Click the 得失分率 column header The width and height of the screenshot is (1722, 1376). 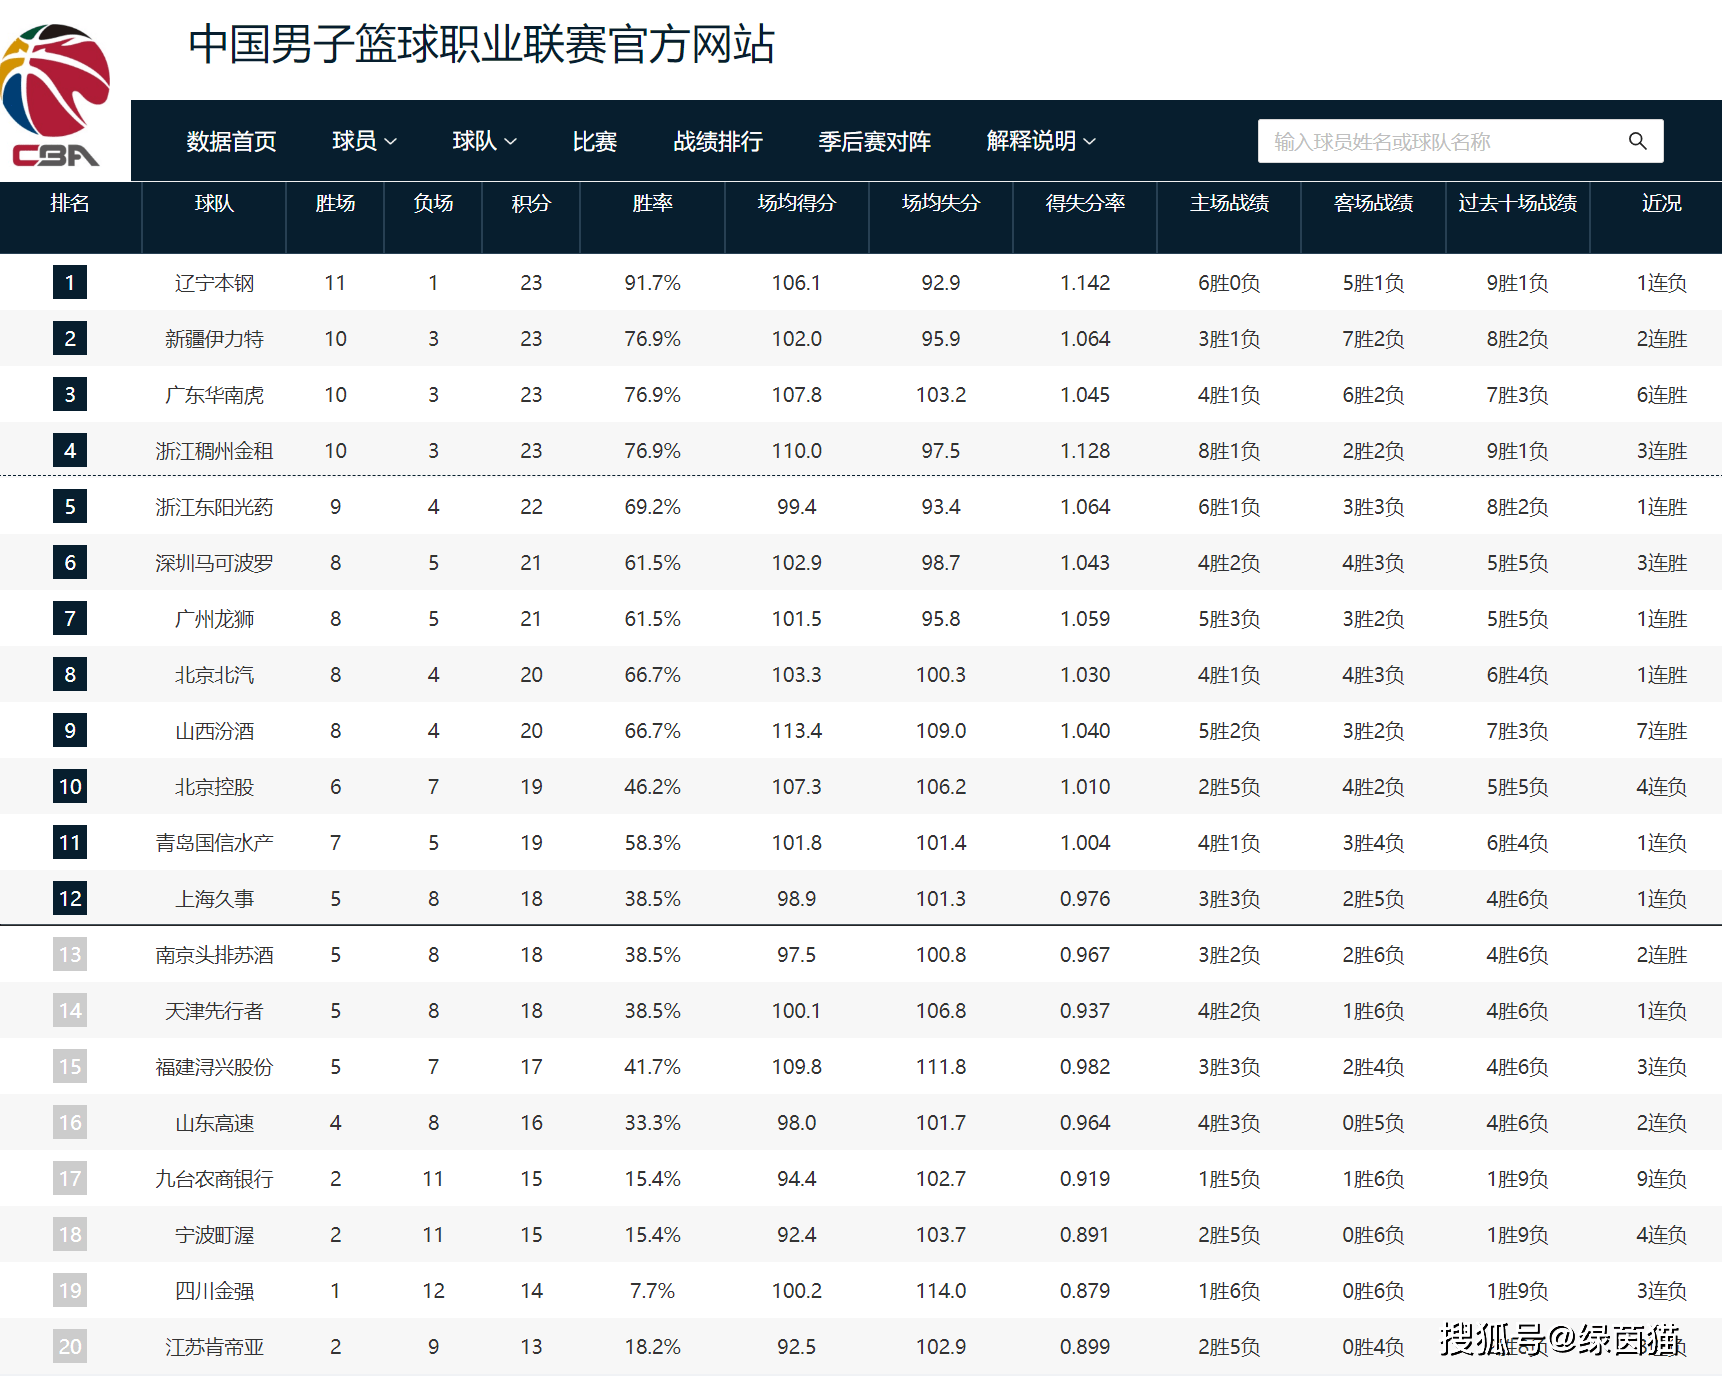[x=1085, y=203]
